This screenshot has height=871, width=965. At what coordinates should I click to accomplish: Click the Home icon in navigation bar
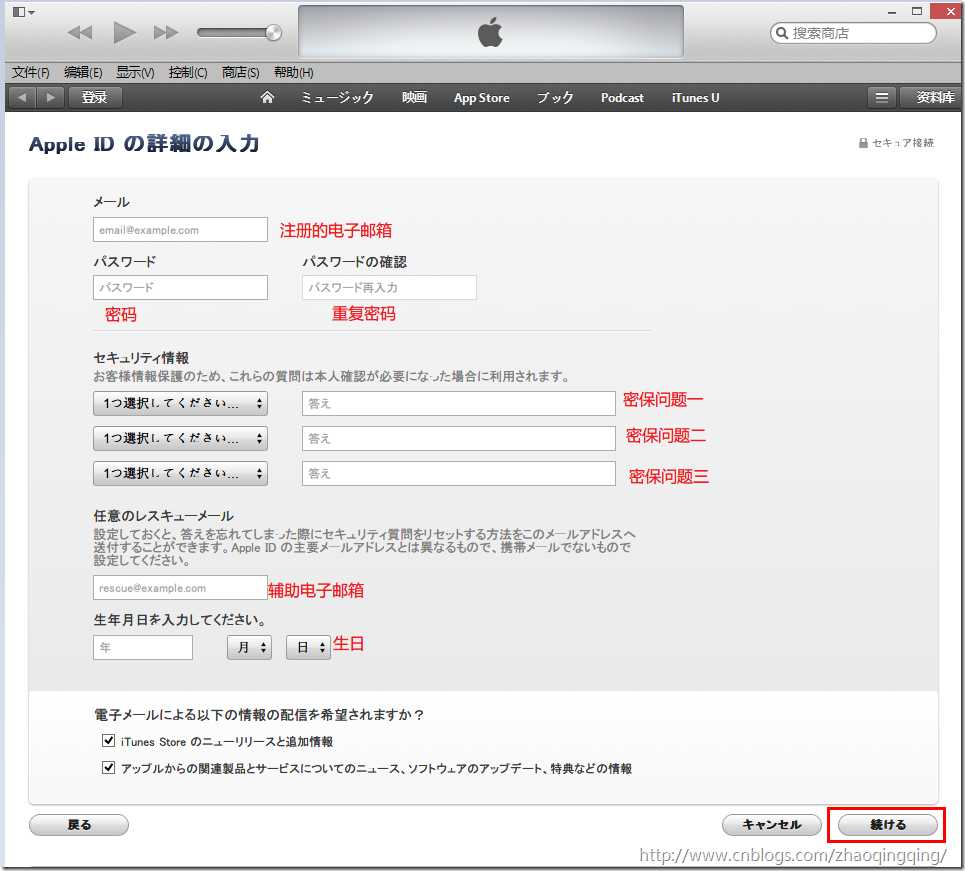(266, 97)
